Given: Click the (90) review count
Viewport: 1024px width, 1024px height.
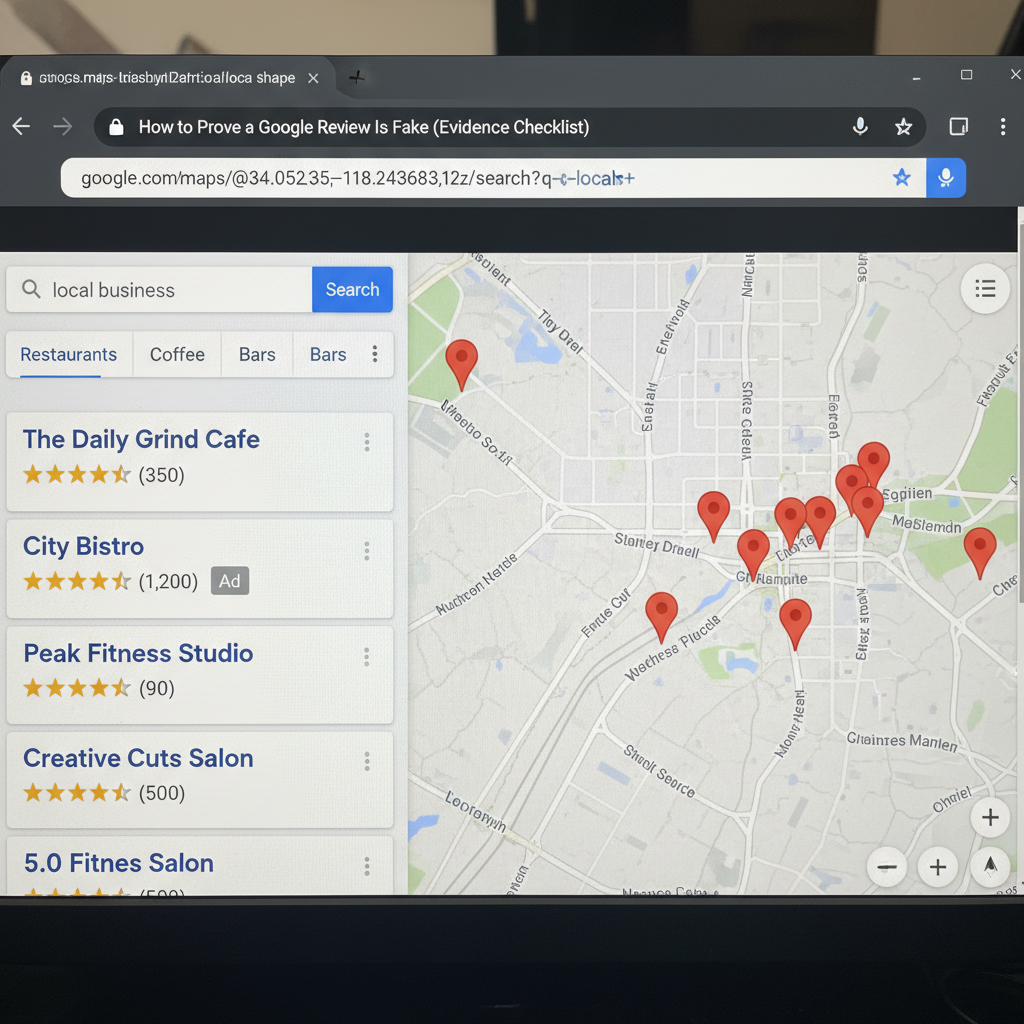Looking at the screenshot, I should 157,688.
